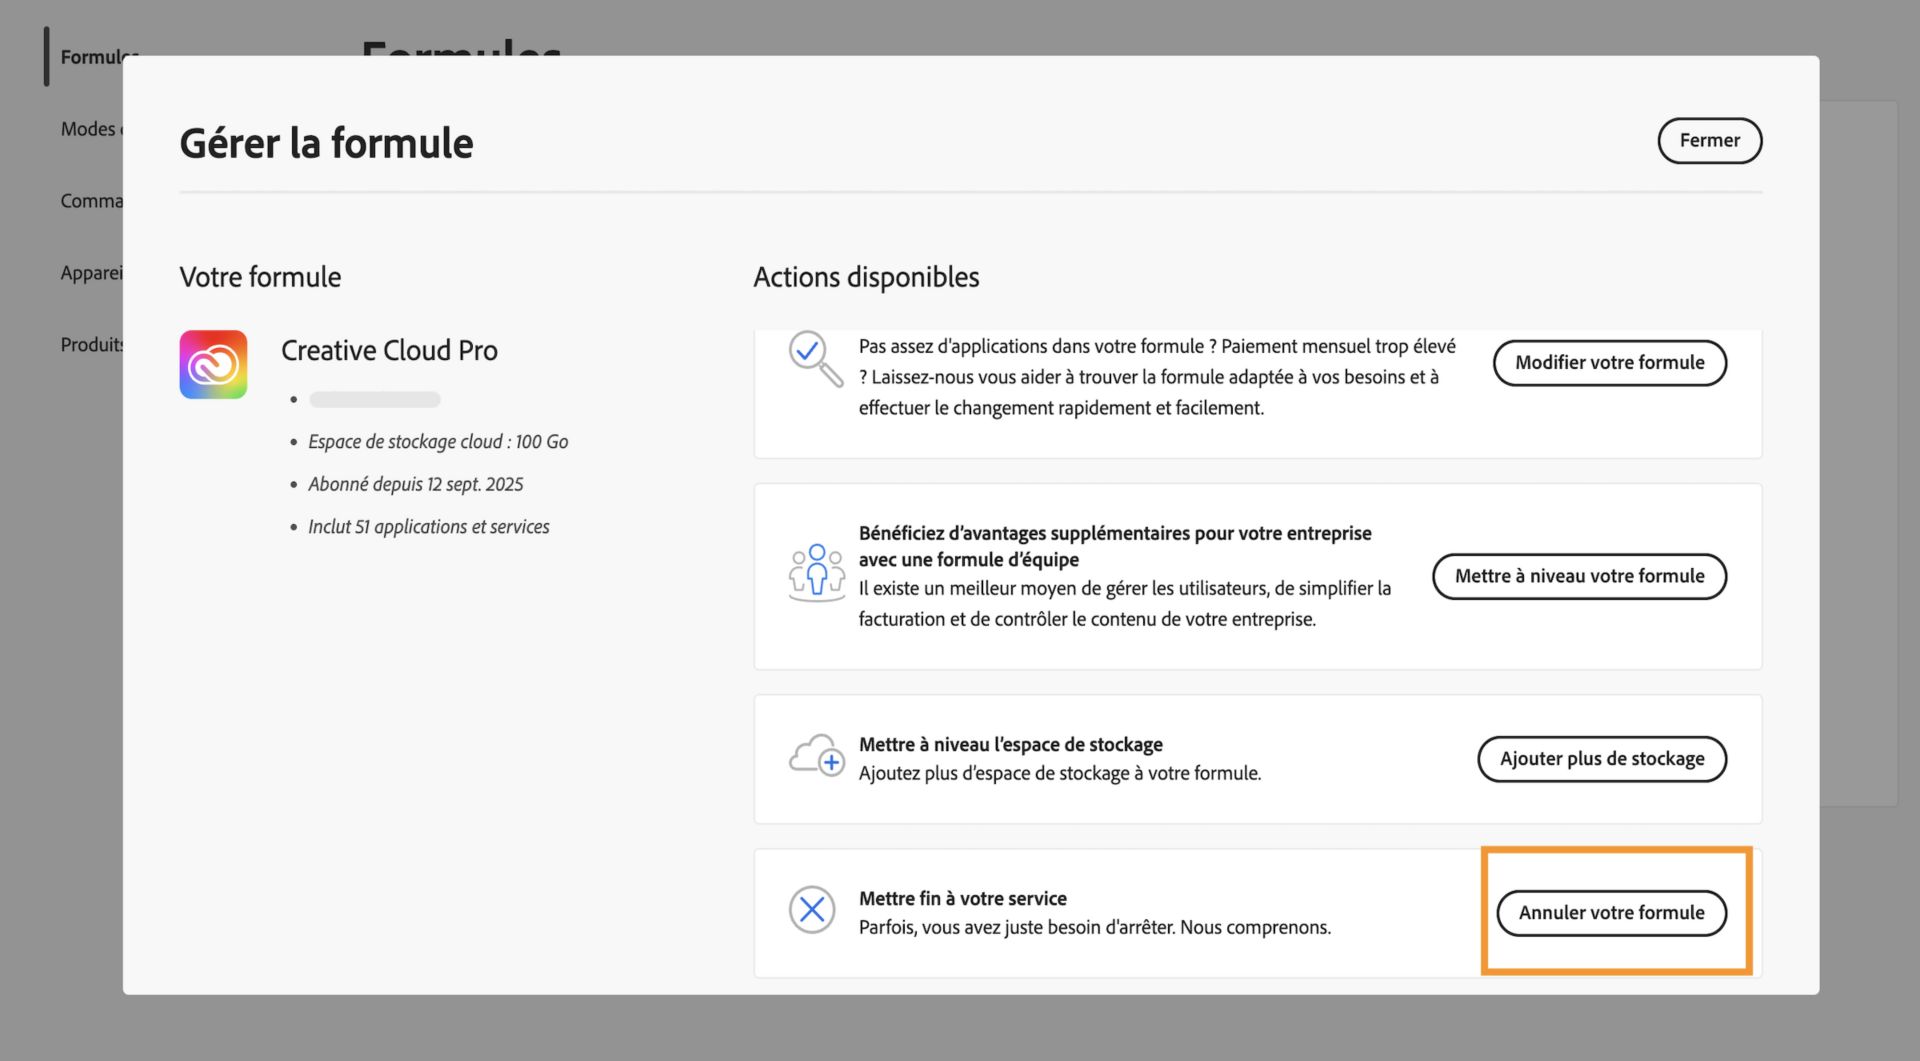Click Annuler votre formule button
Image resolution: width=1920 pixels, height=1061 pixels.
(x=1611, y=913)
